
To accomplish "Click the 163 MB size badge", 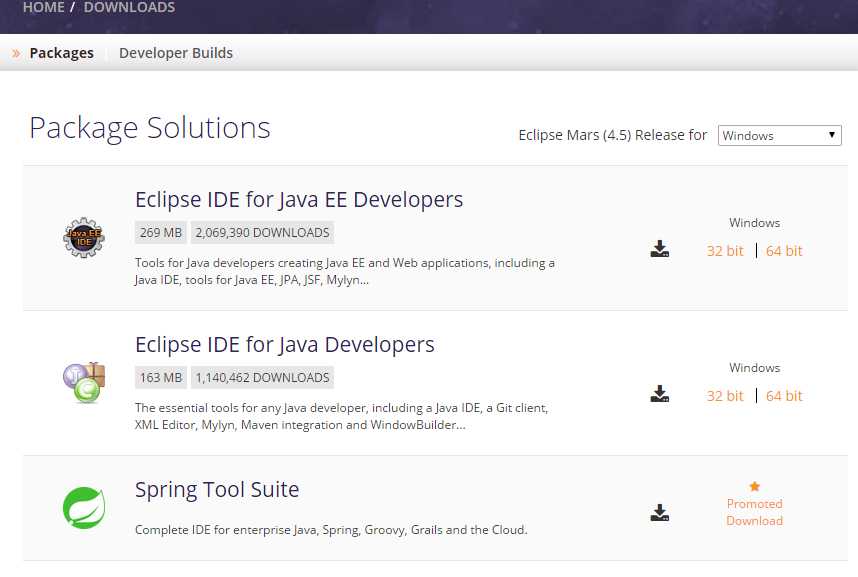I will (161, 378).
